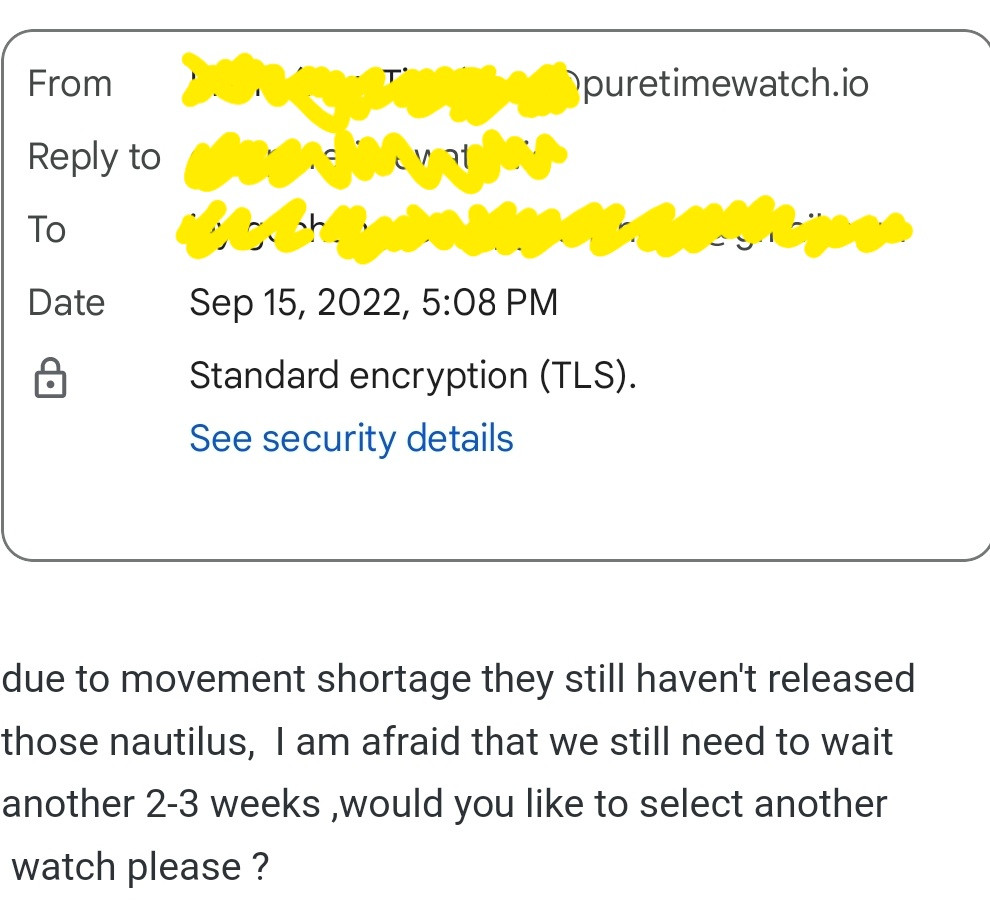
Task: Select the date Sep 15, 2022, 5:08 PM
Action: [374, 302]
